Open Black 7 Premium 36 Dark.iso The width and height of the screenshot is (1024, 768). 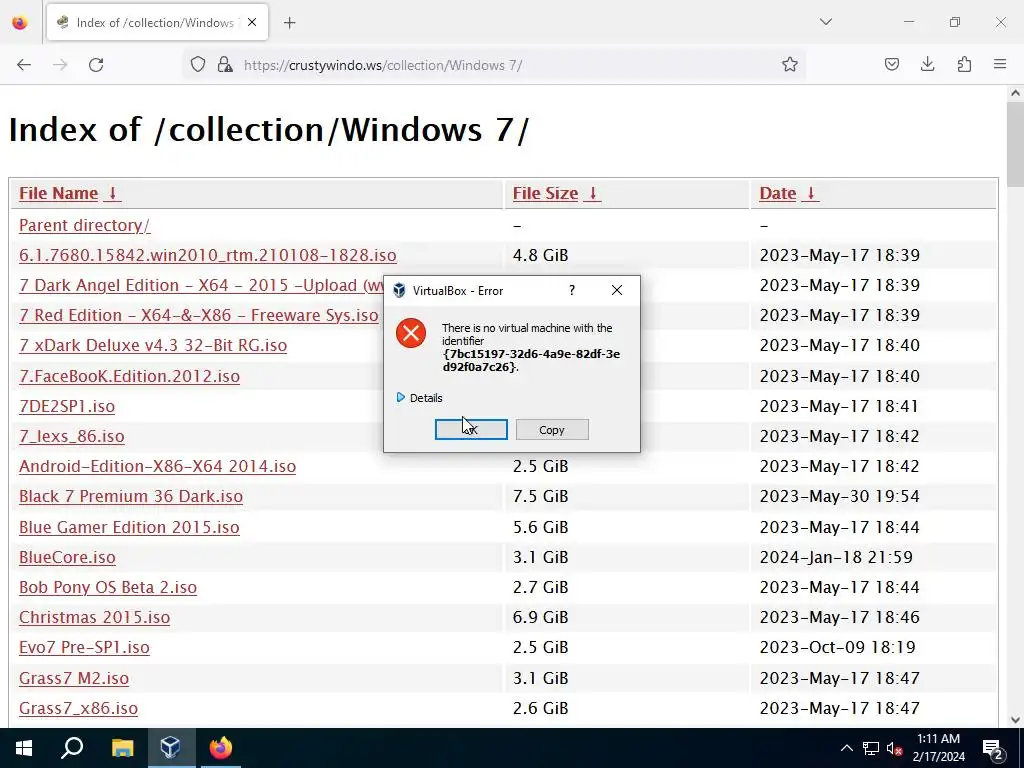coord(131,496)
